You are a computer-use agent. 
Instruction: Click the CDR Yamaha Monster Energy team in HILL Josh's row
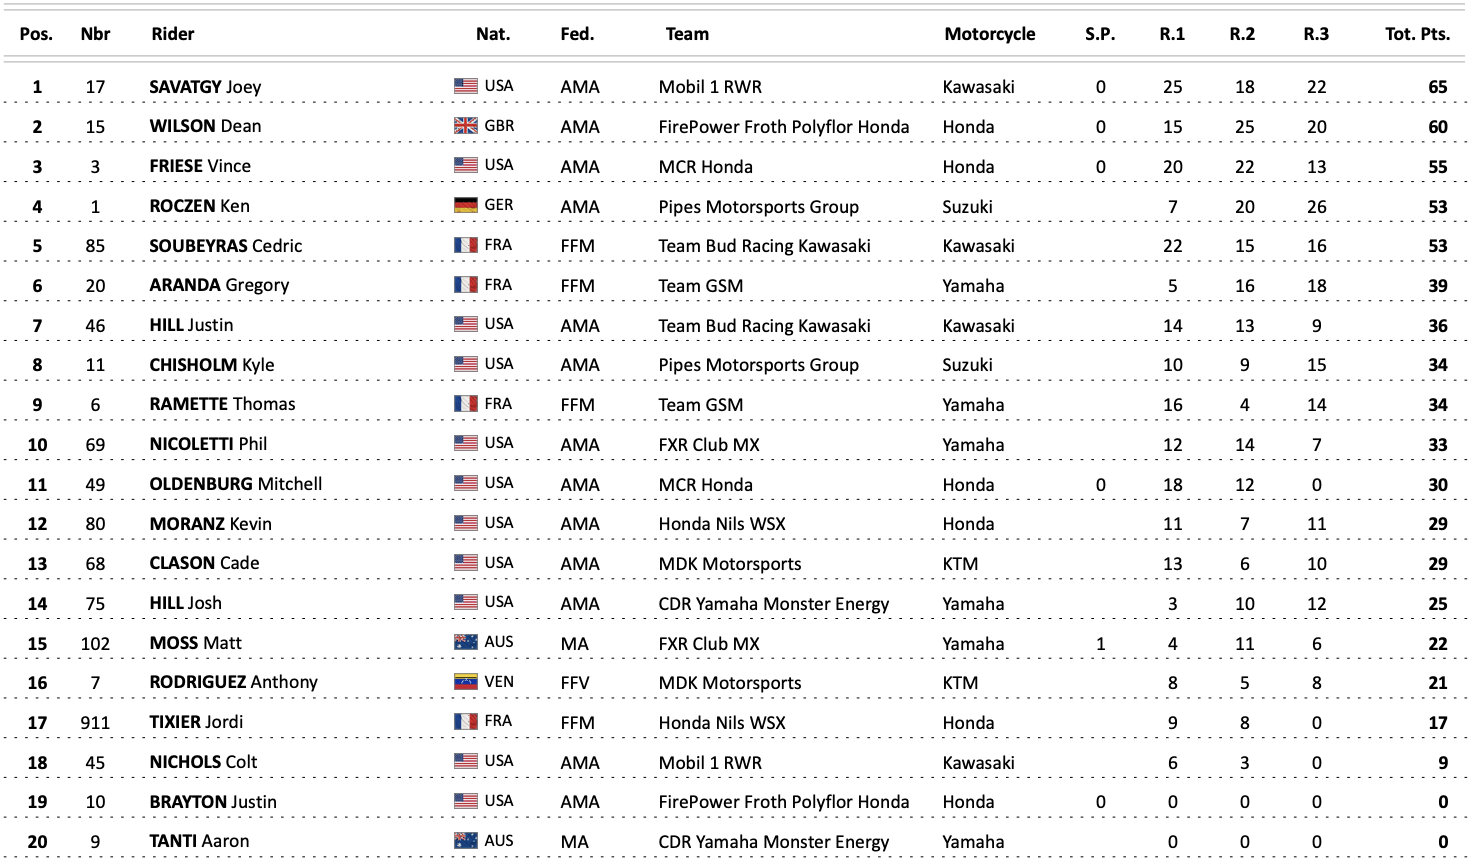coord(774,604)
